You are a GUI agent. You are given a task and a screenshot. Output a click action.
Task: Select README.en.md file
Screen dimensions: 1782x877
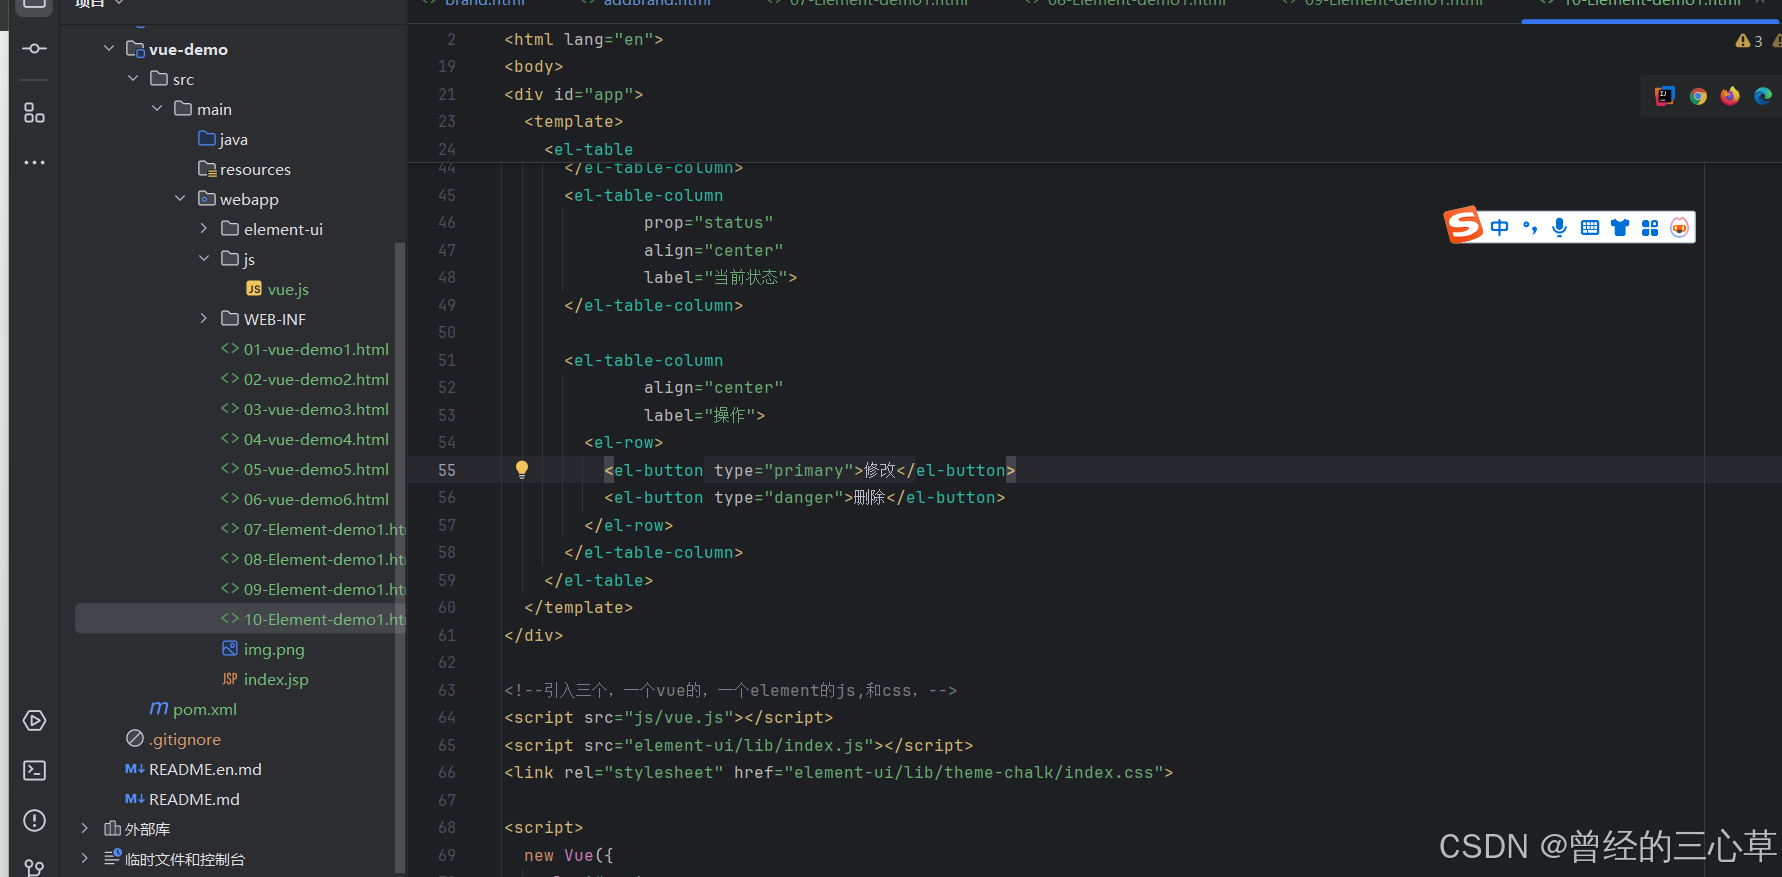coord(193,769)
